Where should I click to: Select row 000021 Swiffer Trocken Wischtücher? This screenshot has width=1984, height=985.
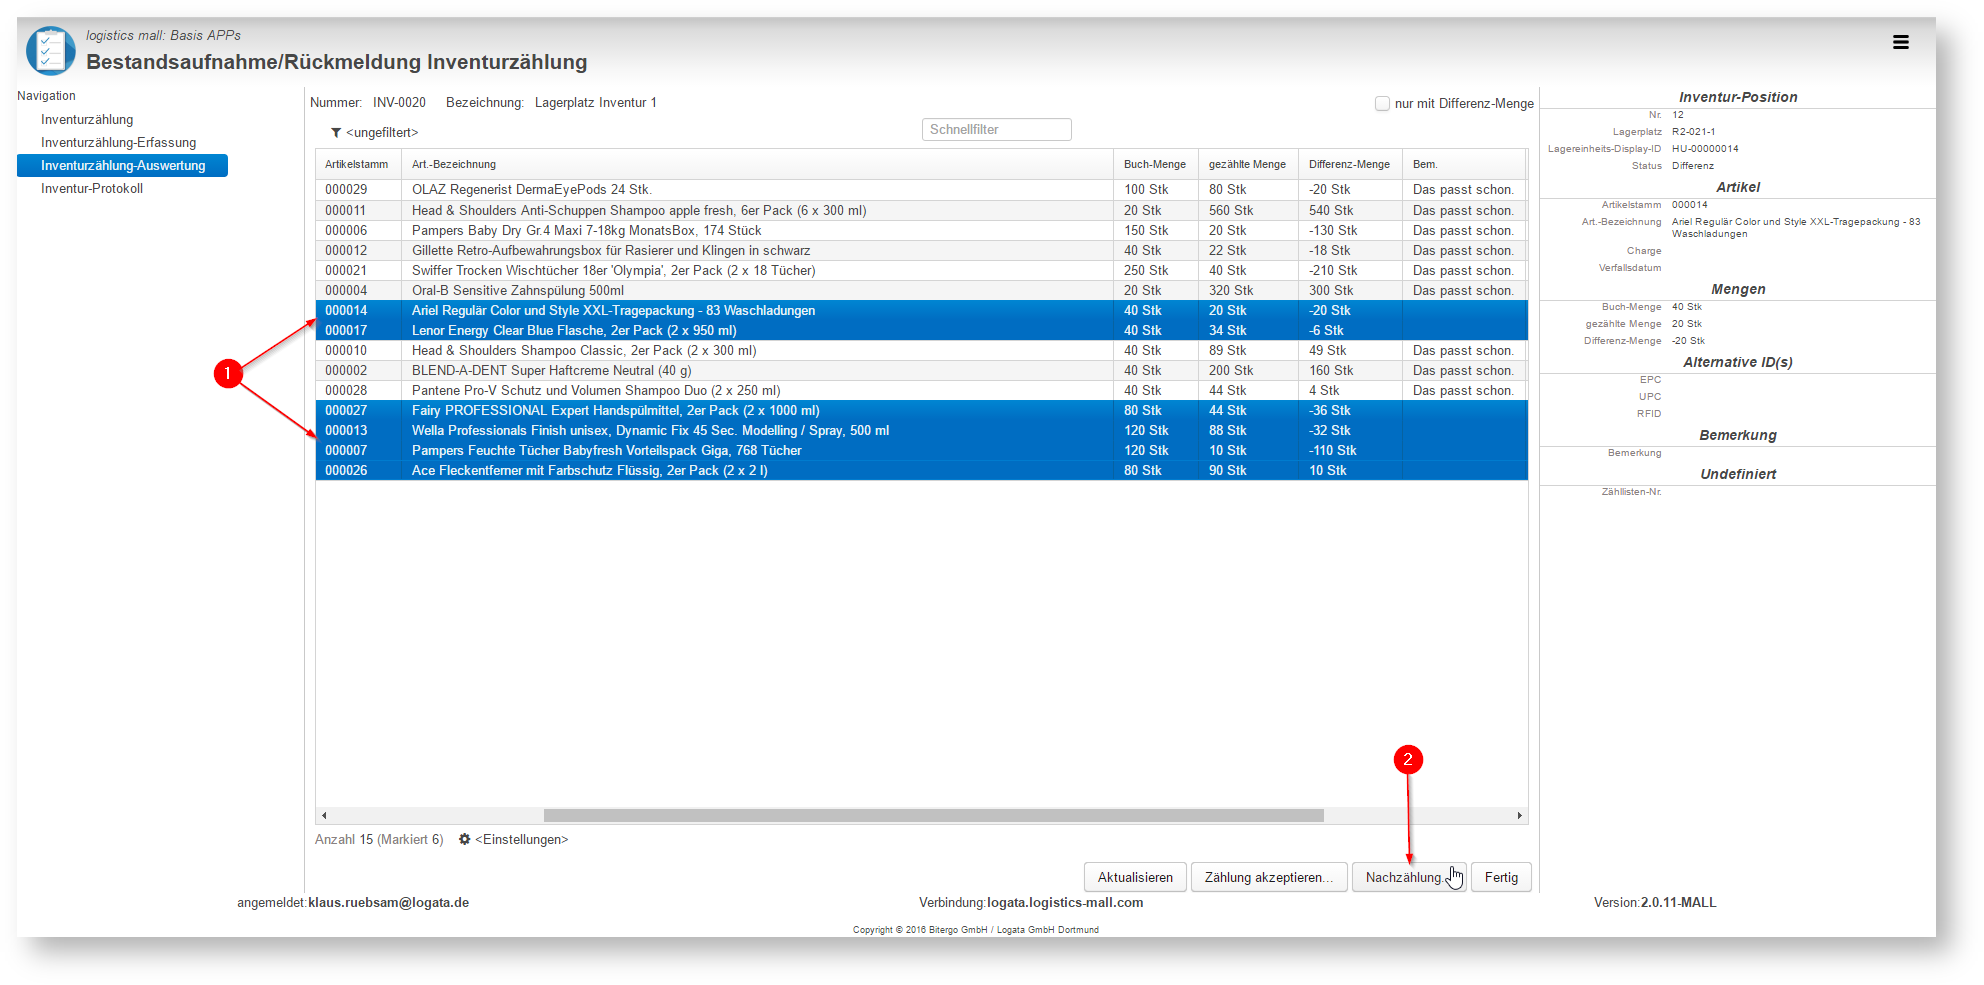tap(921, 270)
